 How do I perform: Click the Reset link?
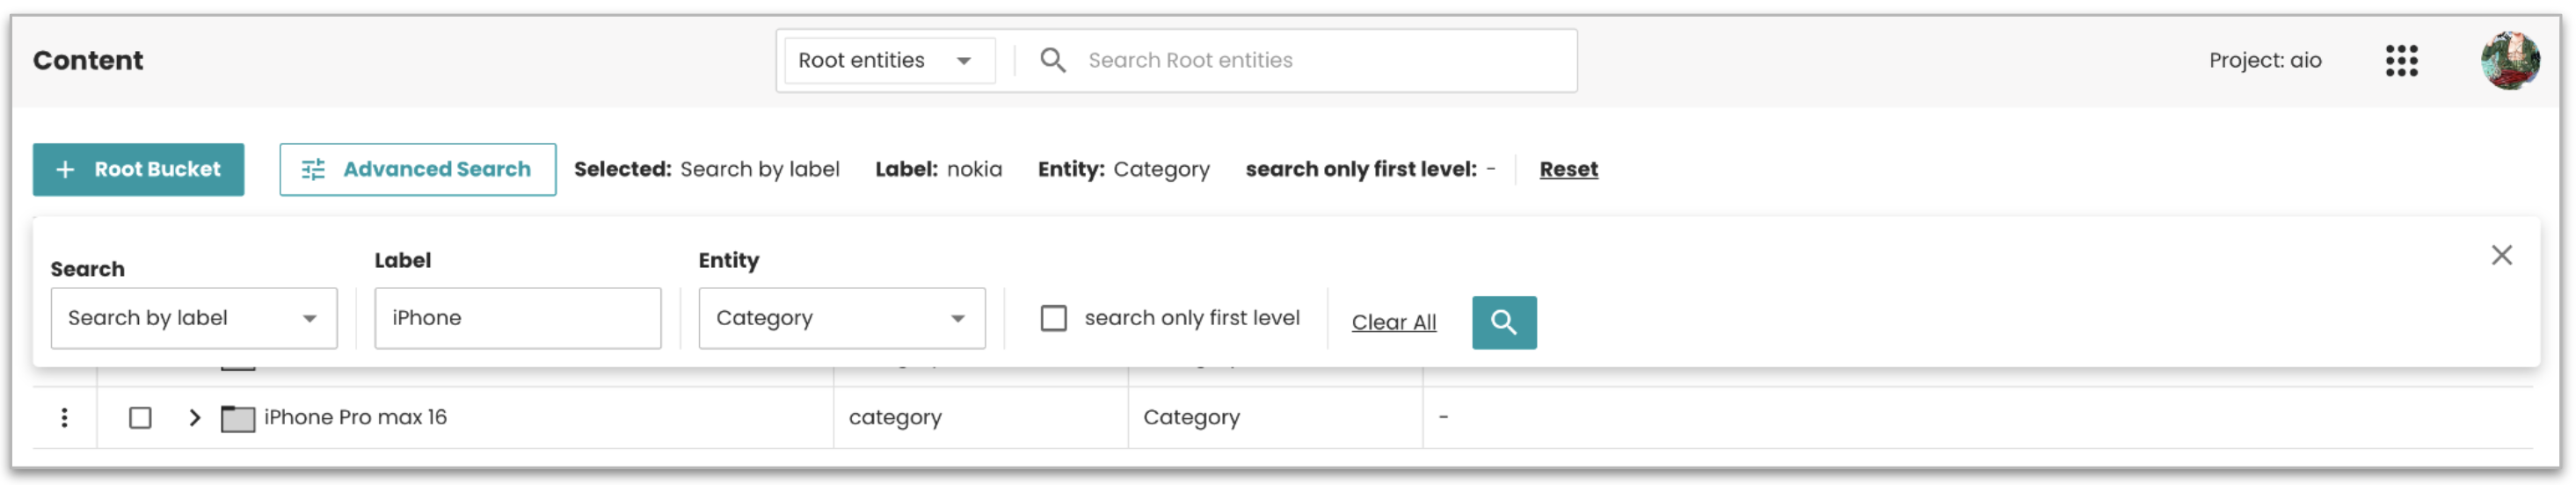point(1568,169)
